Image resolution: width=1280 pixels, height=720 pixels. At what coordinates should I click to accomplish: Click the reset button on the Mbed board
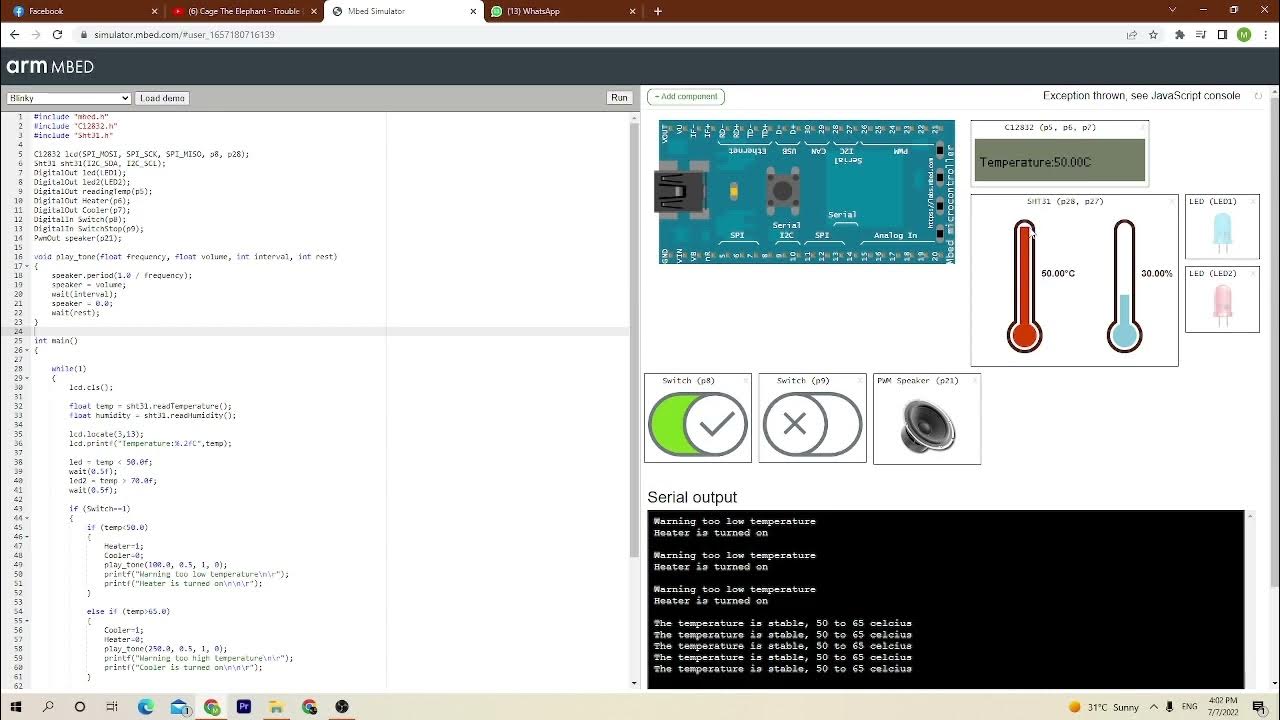pos(782,190)
